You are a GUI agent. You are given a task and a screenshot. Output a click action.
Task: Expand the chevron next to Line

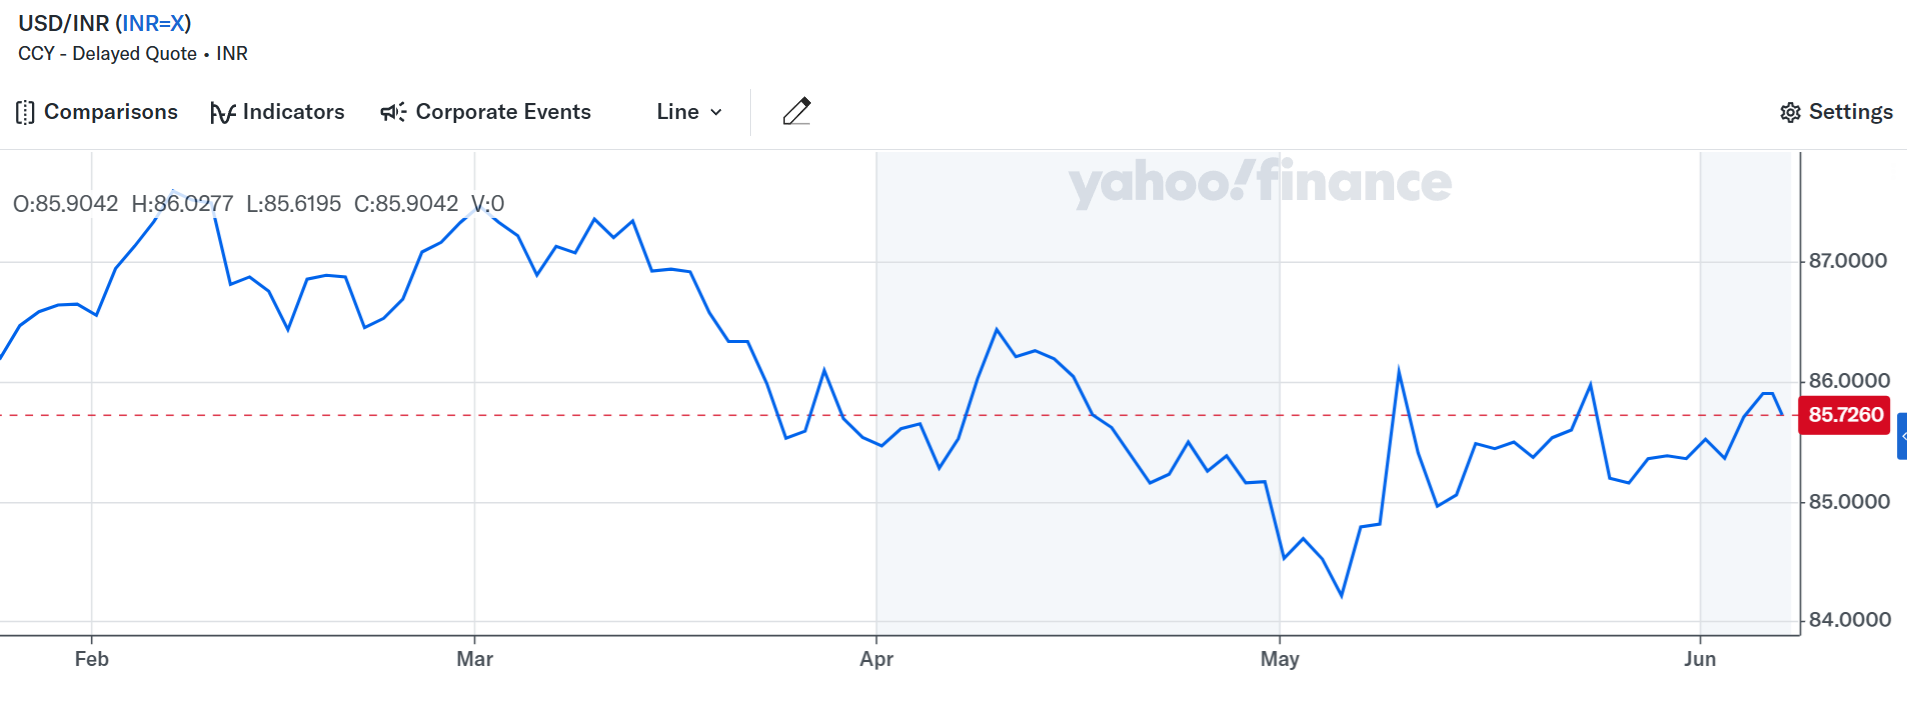click(x=714, y=113)
